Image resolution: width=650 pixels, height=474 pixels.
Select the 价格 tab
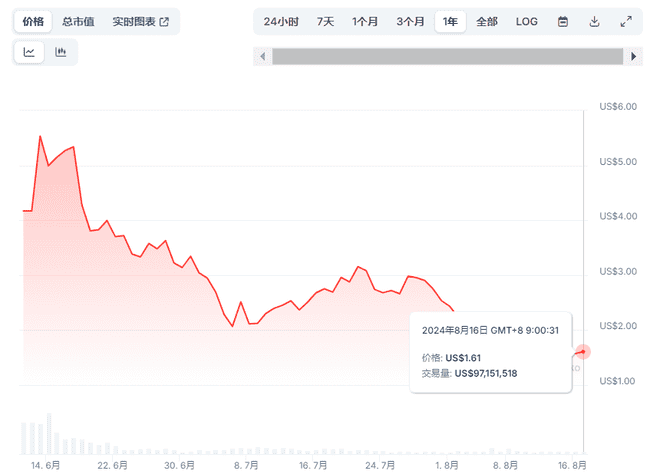[33, 21]
